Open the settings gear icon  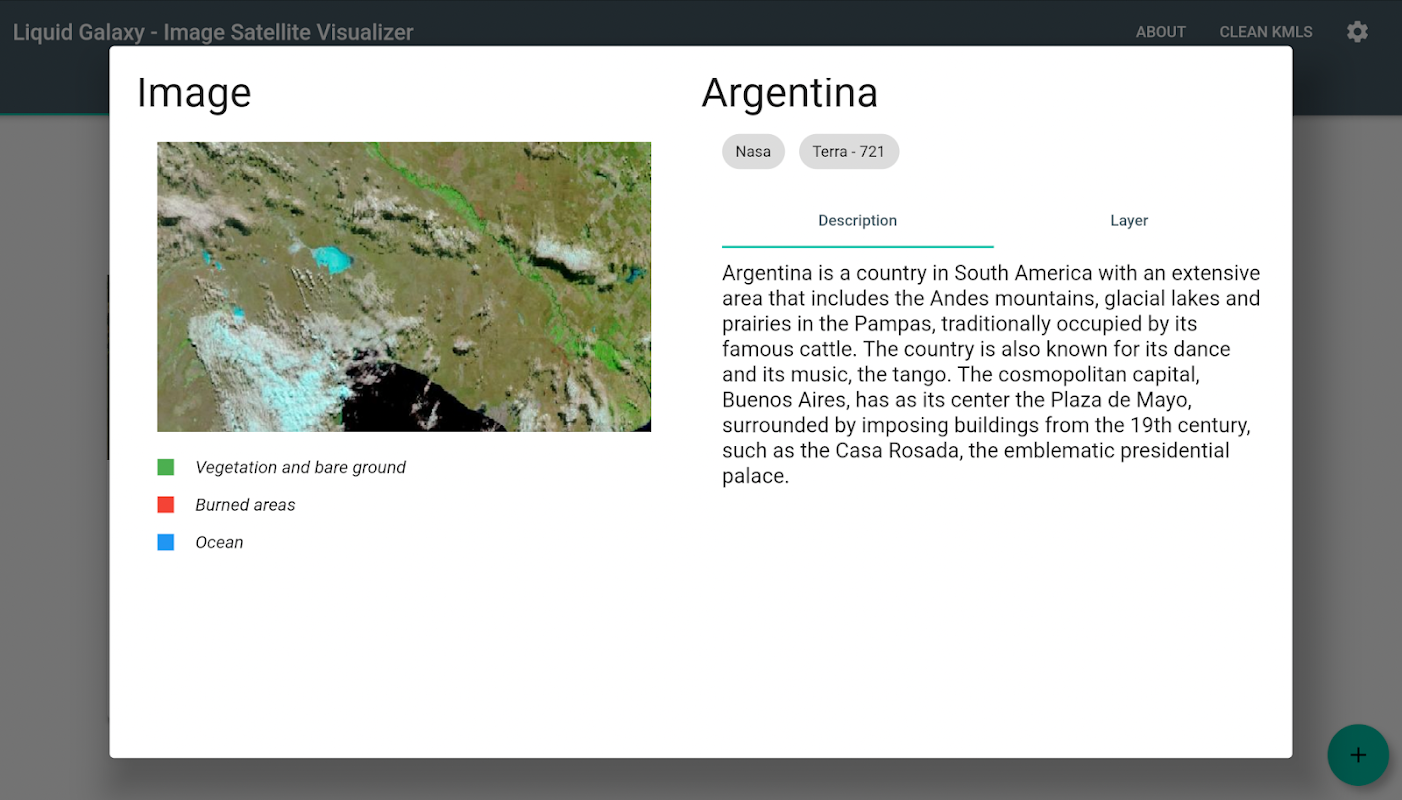(x=1357, y=32)
